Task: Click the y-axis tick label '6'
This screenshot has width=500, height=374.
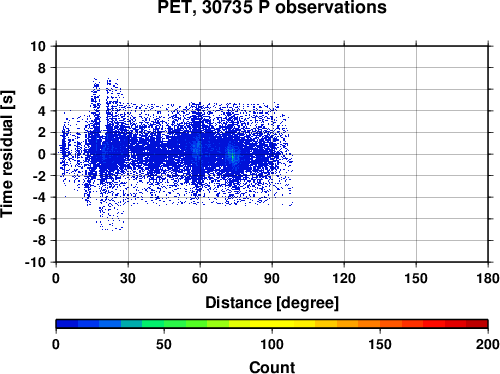Action: pos(42,89)
